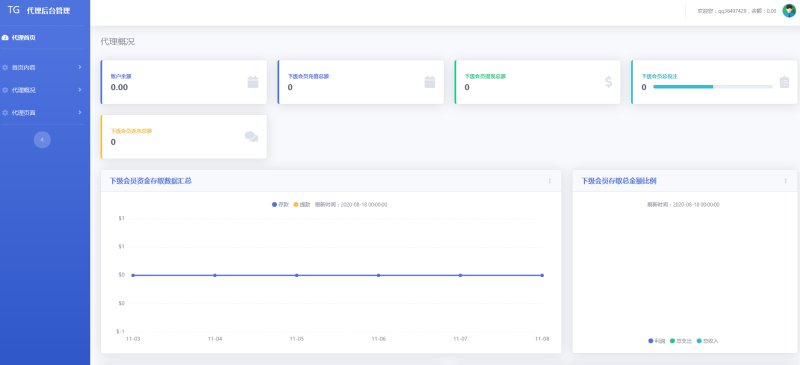Click the user avatar in the top-right corner
The height and width of the screenshot is (365, 800).
[x=789, y=11]
